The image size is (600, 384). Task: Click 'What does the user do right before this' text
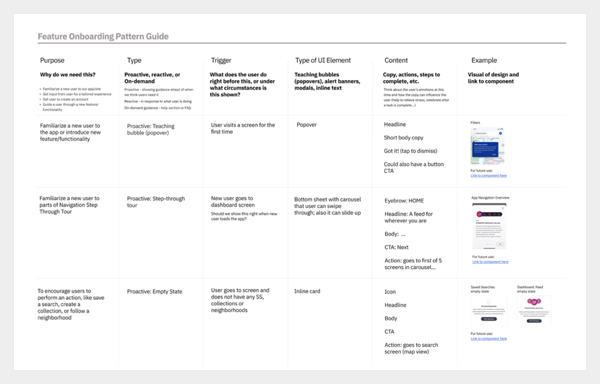pyautogui.click(x=242, y=85)
